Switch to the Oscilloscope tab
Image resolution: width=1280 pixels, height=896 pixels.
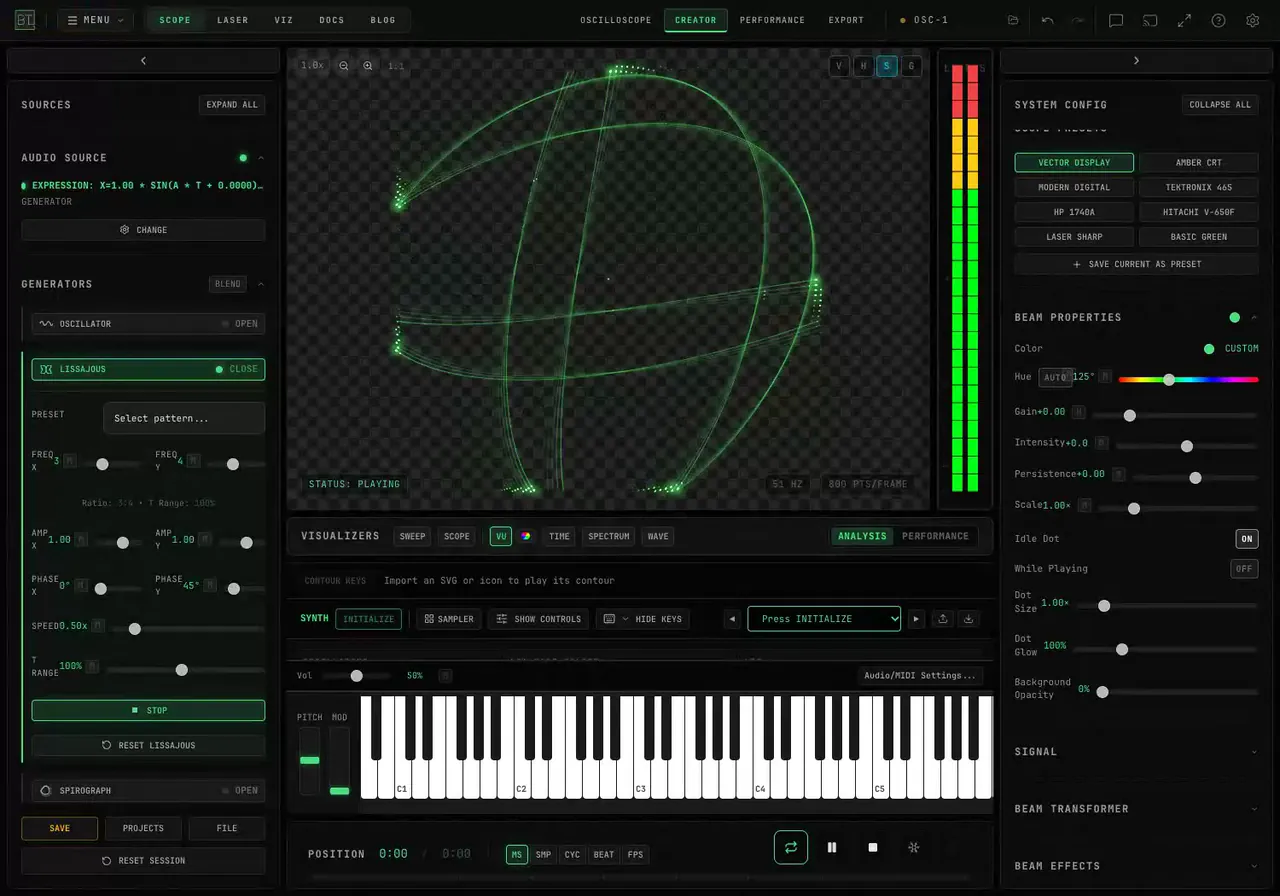pos(616,20)
